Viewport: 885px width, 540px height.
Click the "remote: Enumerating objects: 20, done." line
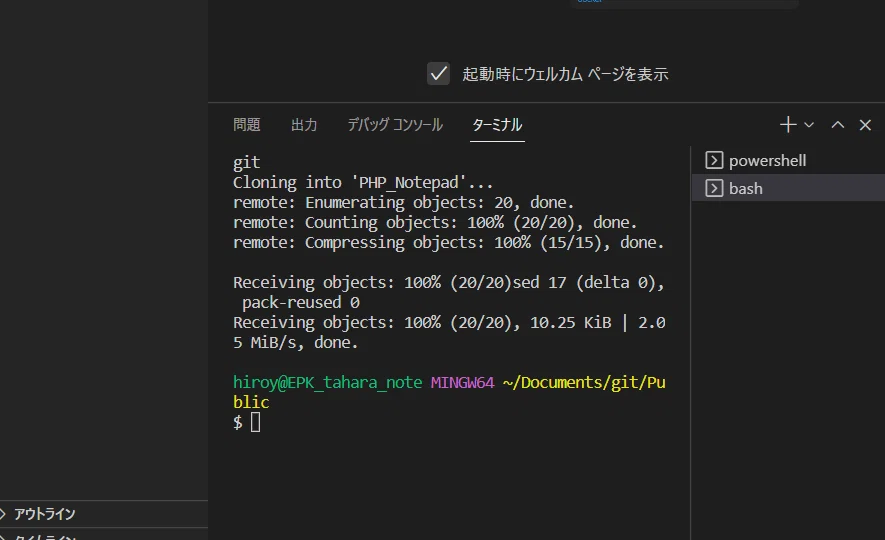(x=403, y=203)
